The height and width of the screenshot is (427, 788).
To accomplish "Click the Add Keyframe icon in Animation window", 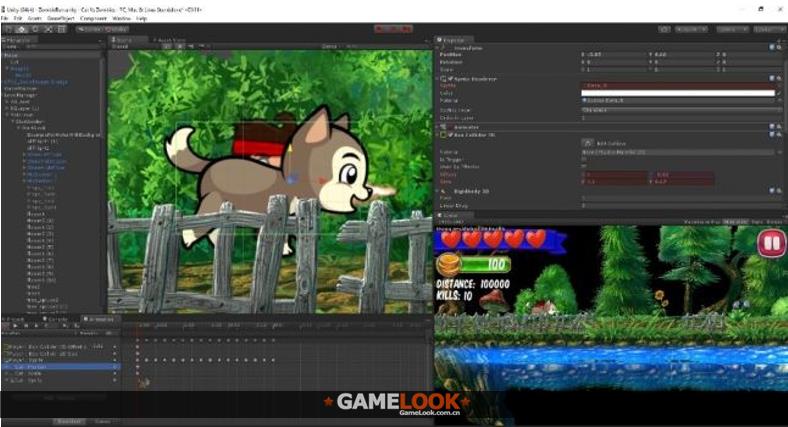I will (65, 326).
